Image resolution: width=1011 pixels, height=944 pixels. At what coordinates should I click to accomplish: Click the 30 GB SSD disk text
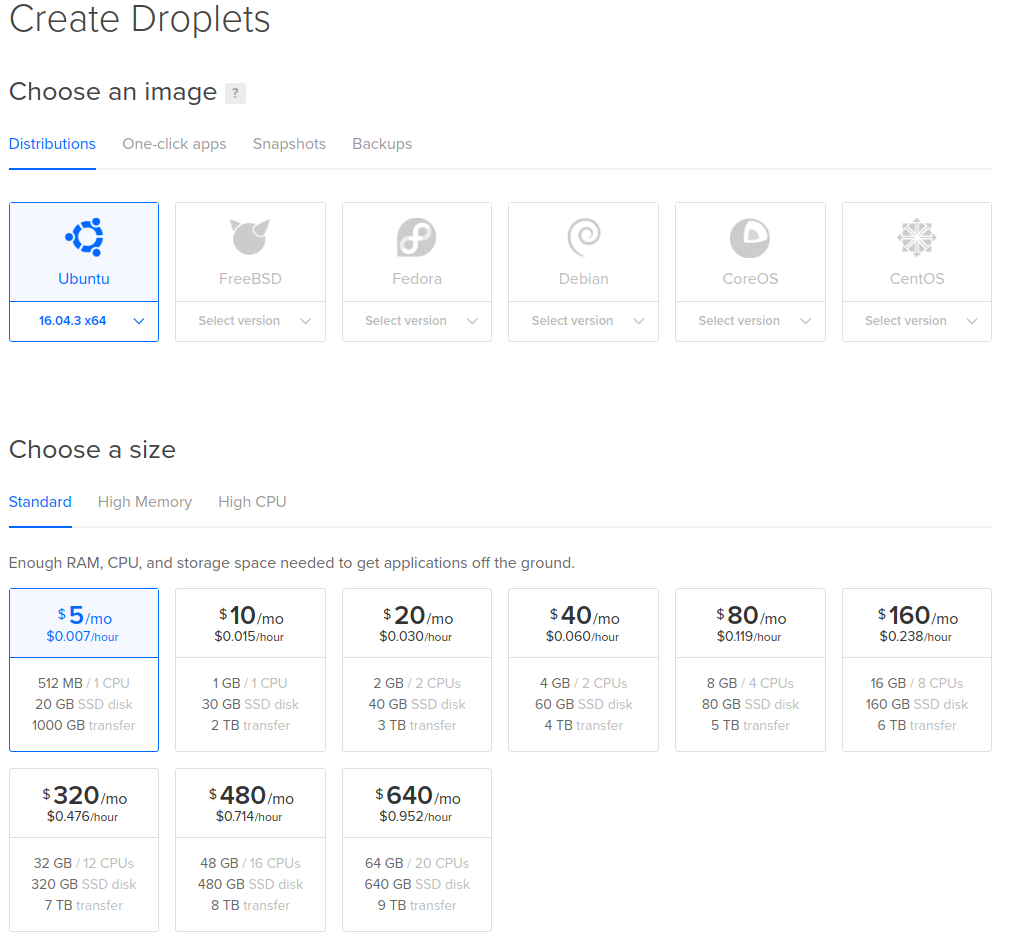(x=250, y=704)
